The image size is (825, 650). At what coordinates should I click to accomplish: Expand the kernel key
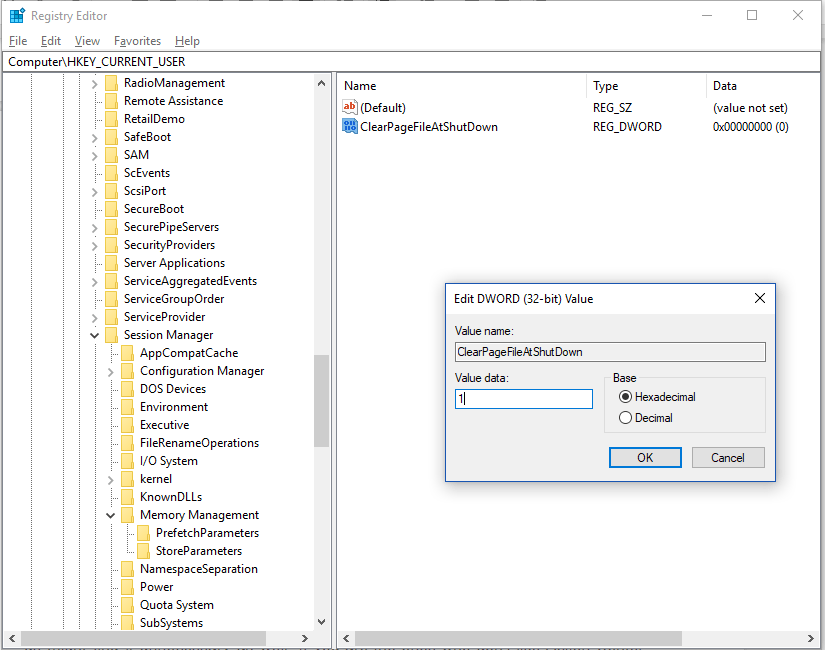(110, 478)
